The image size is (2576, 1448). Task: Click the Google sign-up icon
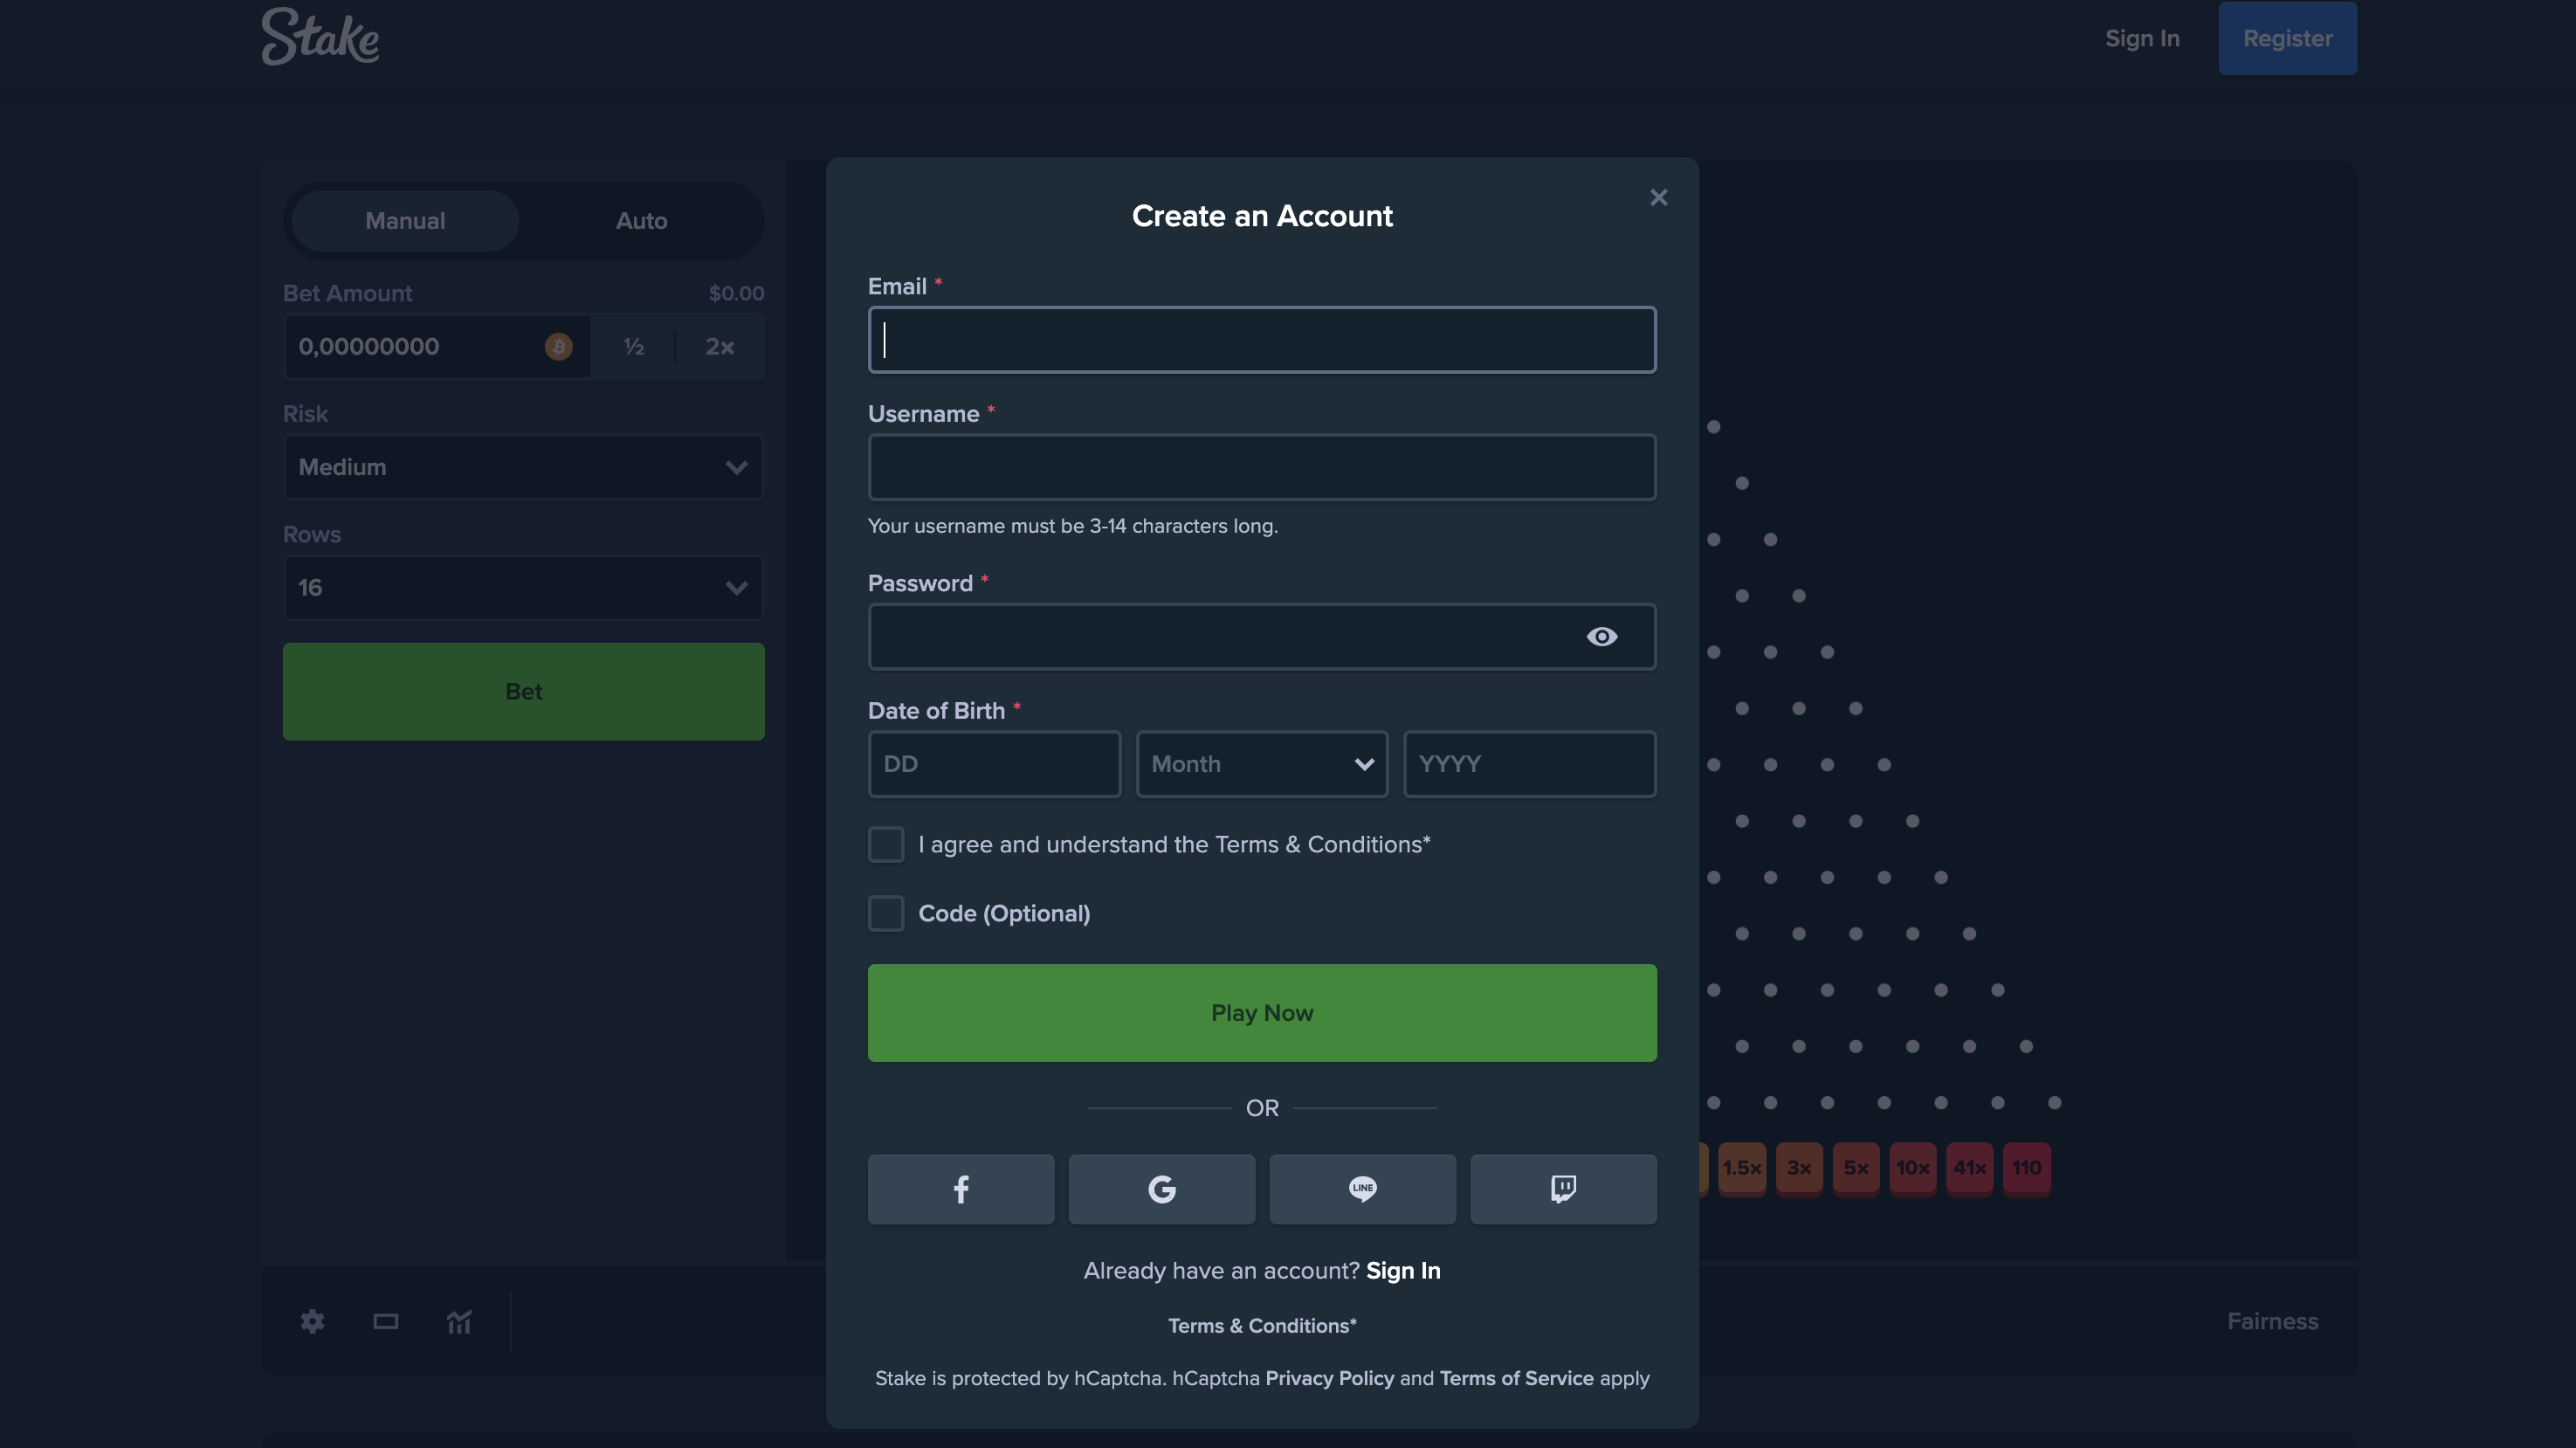(1161, 1189)
